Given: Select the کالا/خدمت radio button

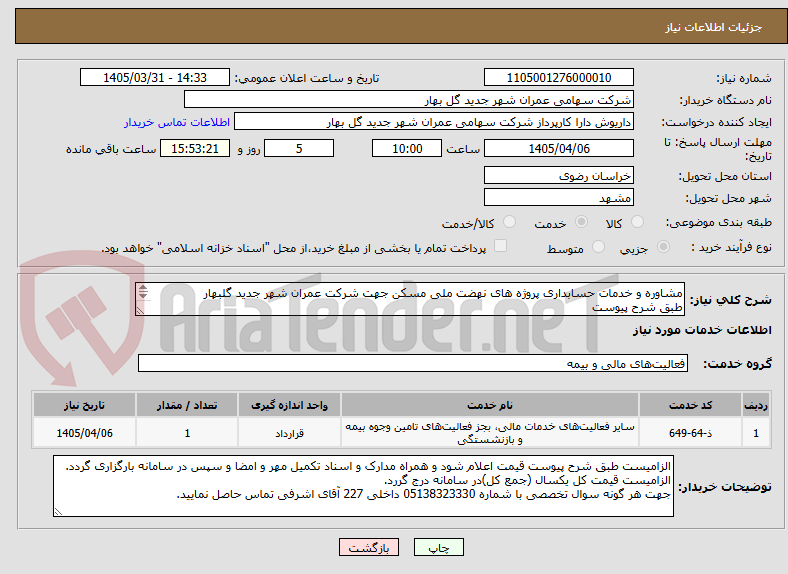Looking at the screenshot, I should [510, 222].
